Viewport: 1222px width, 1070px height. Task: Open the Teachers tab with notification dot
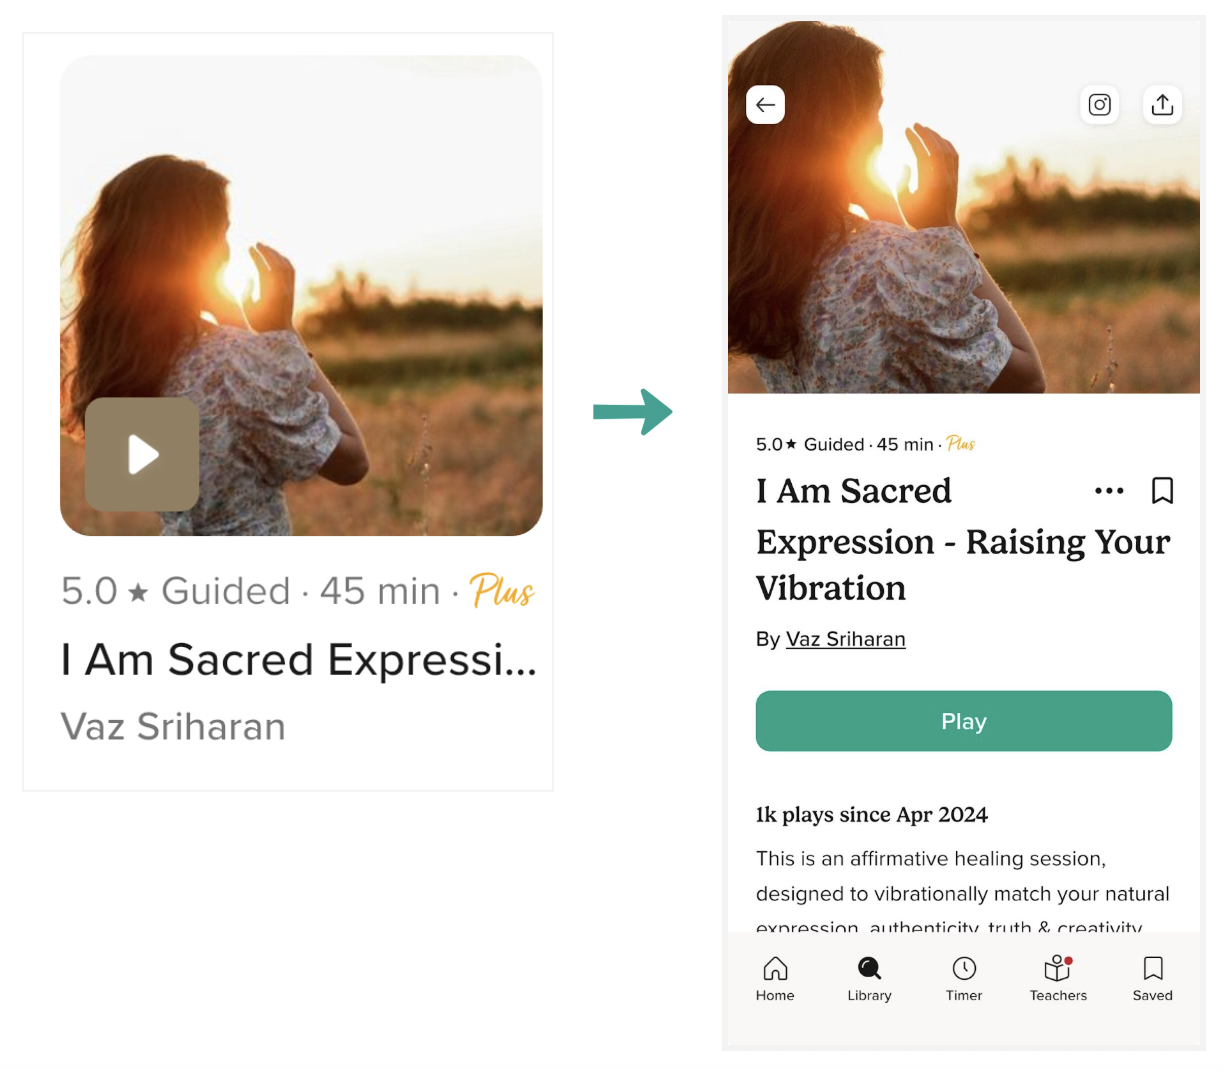[x=1058, y=979]
